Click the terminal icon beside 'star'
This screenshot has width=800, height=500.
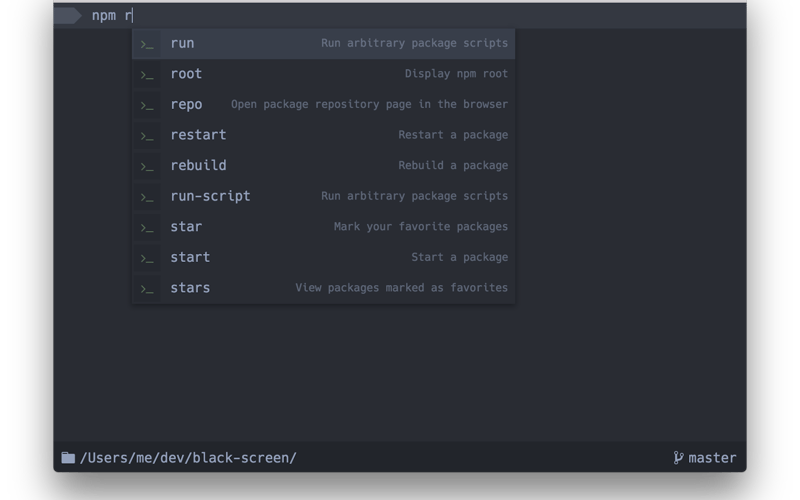click(x=147, y=229)
